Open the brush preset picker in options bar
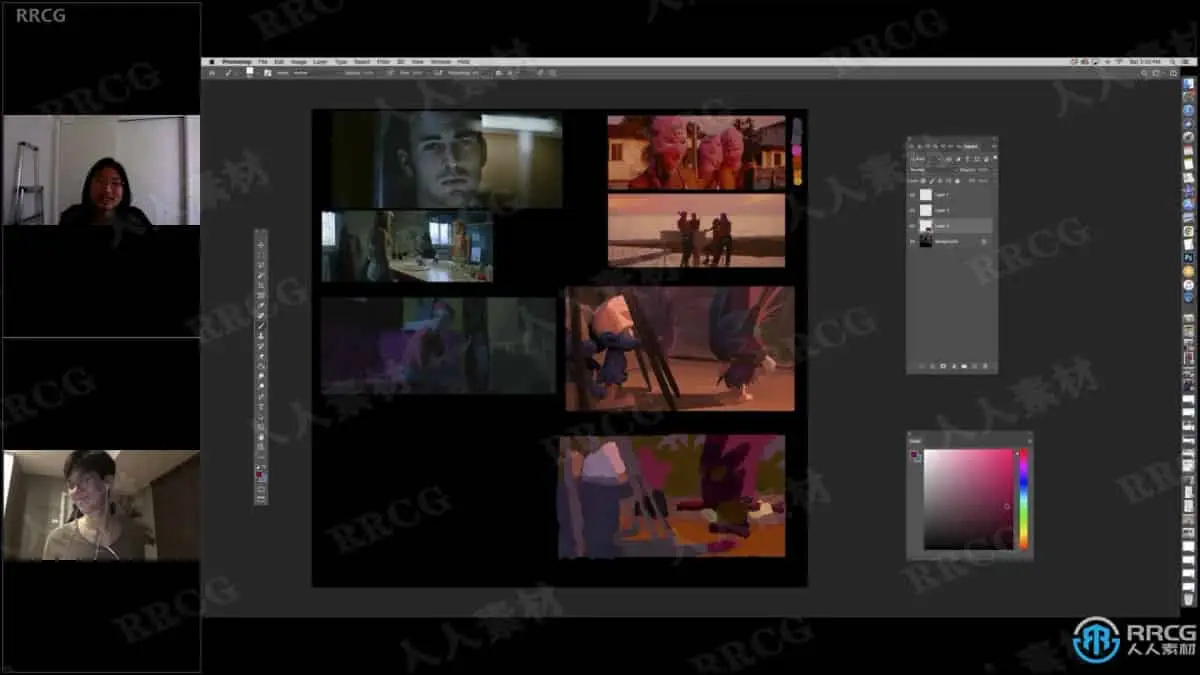Screen dimensions: 1200x675 coord(250,73)
